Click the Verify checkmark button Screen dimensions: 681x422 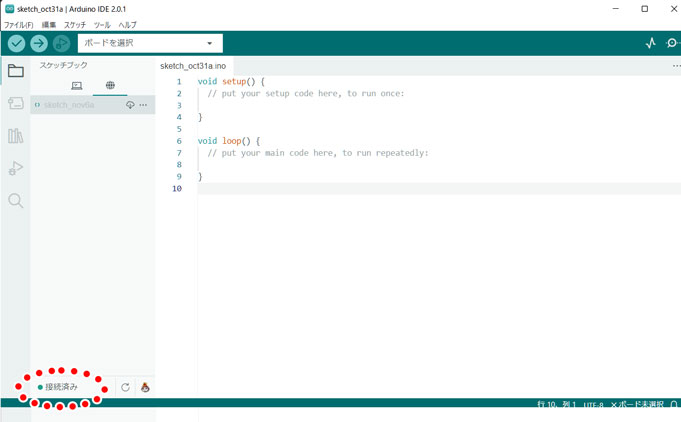tap(17, 43)
